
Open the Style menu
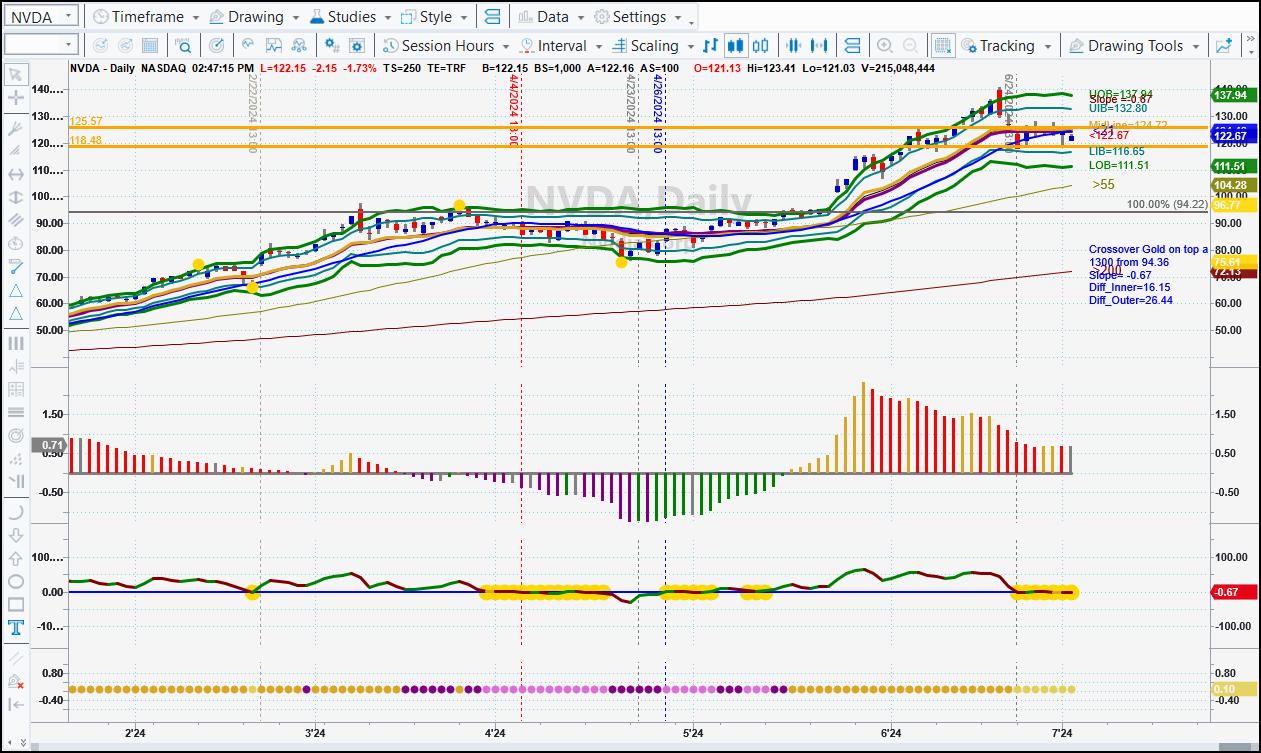(434, 17)
